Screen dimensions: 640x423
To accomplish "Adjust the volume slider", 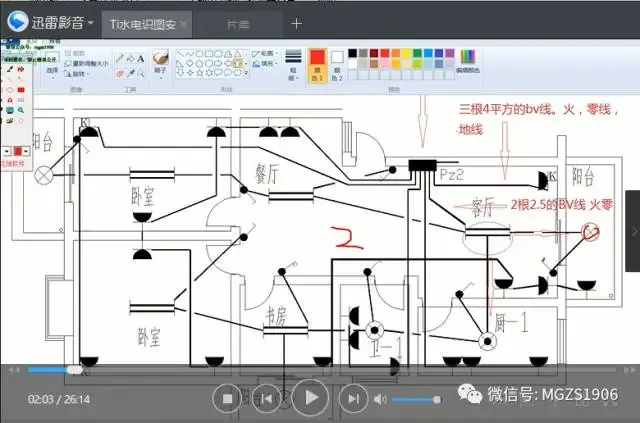I will point(416,399).
